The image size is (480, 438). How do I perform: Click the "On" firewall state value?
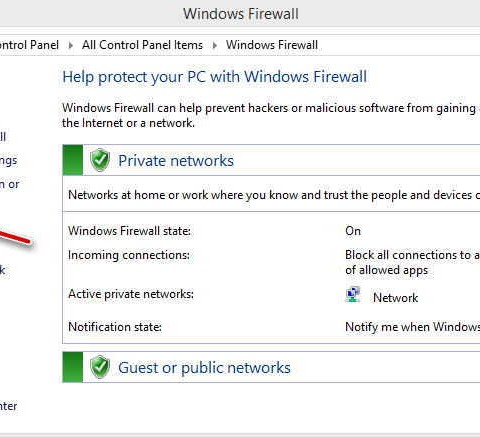353,231
